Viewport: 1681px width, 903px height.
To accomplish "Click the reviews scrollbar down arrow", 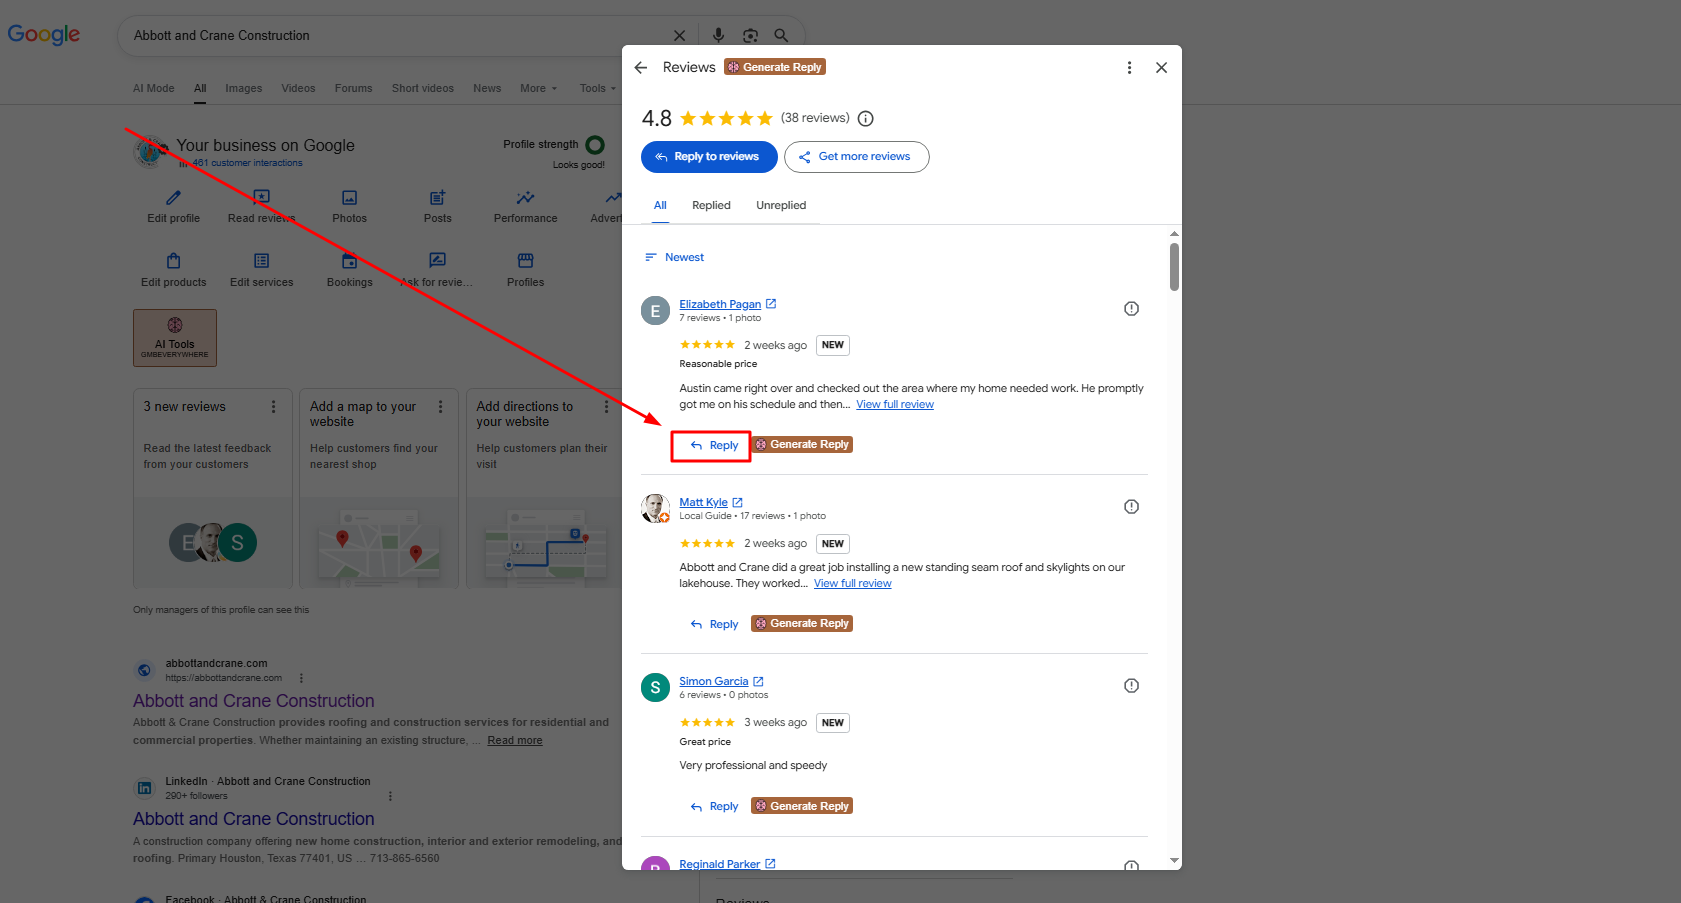I will 1174,860.
